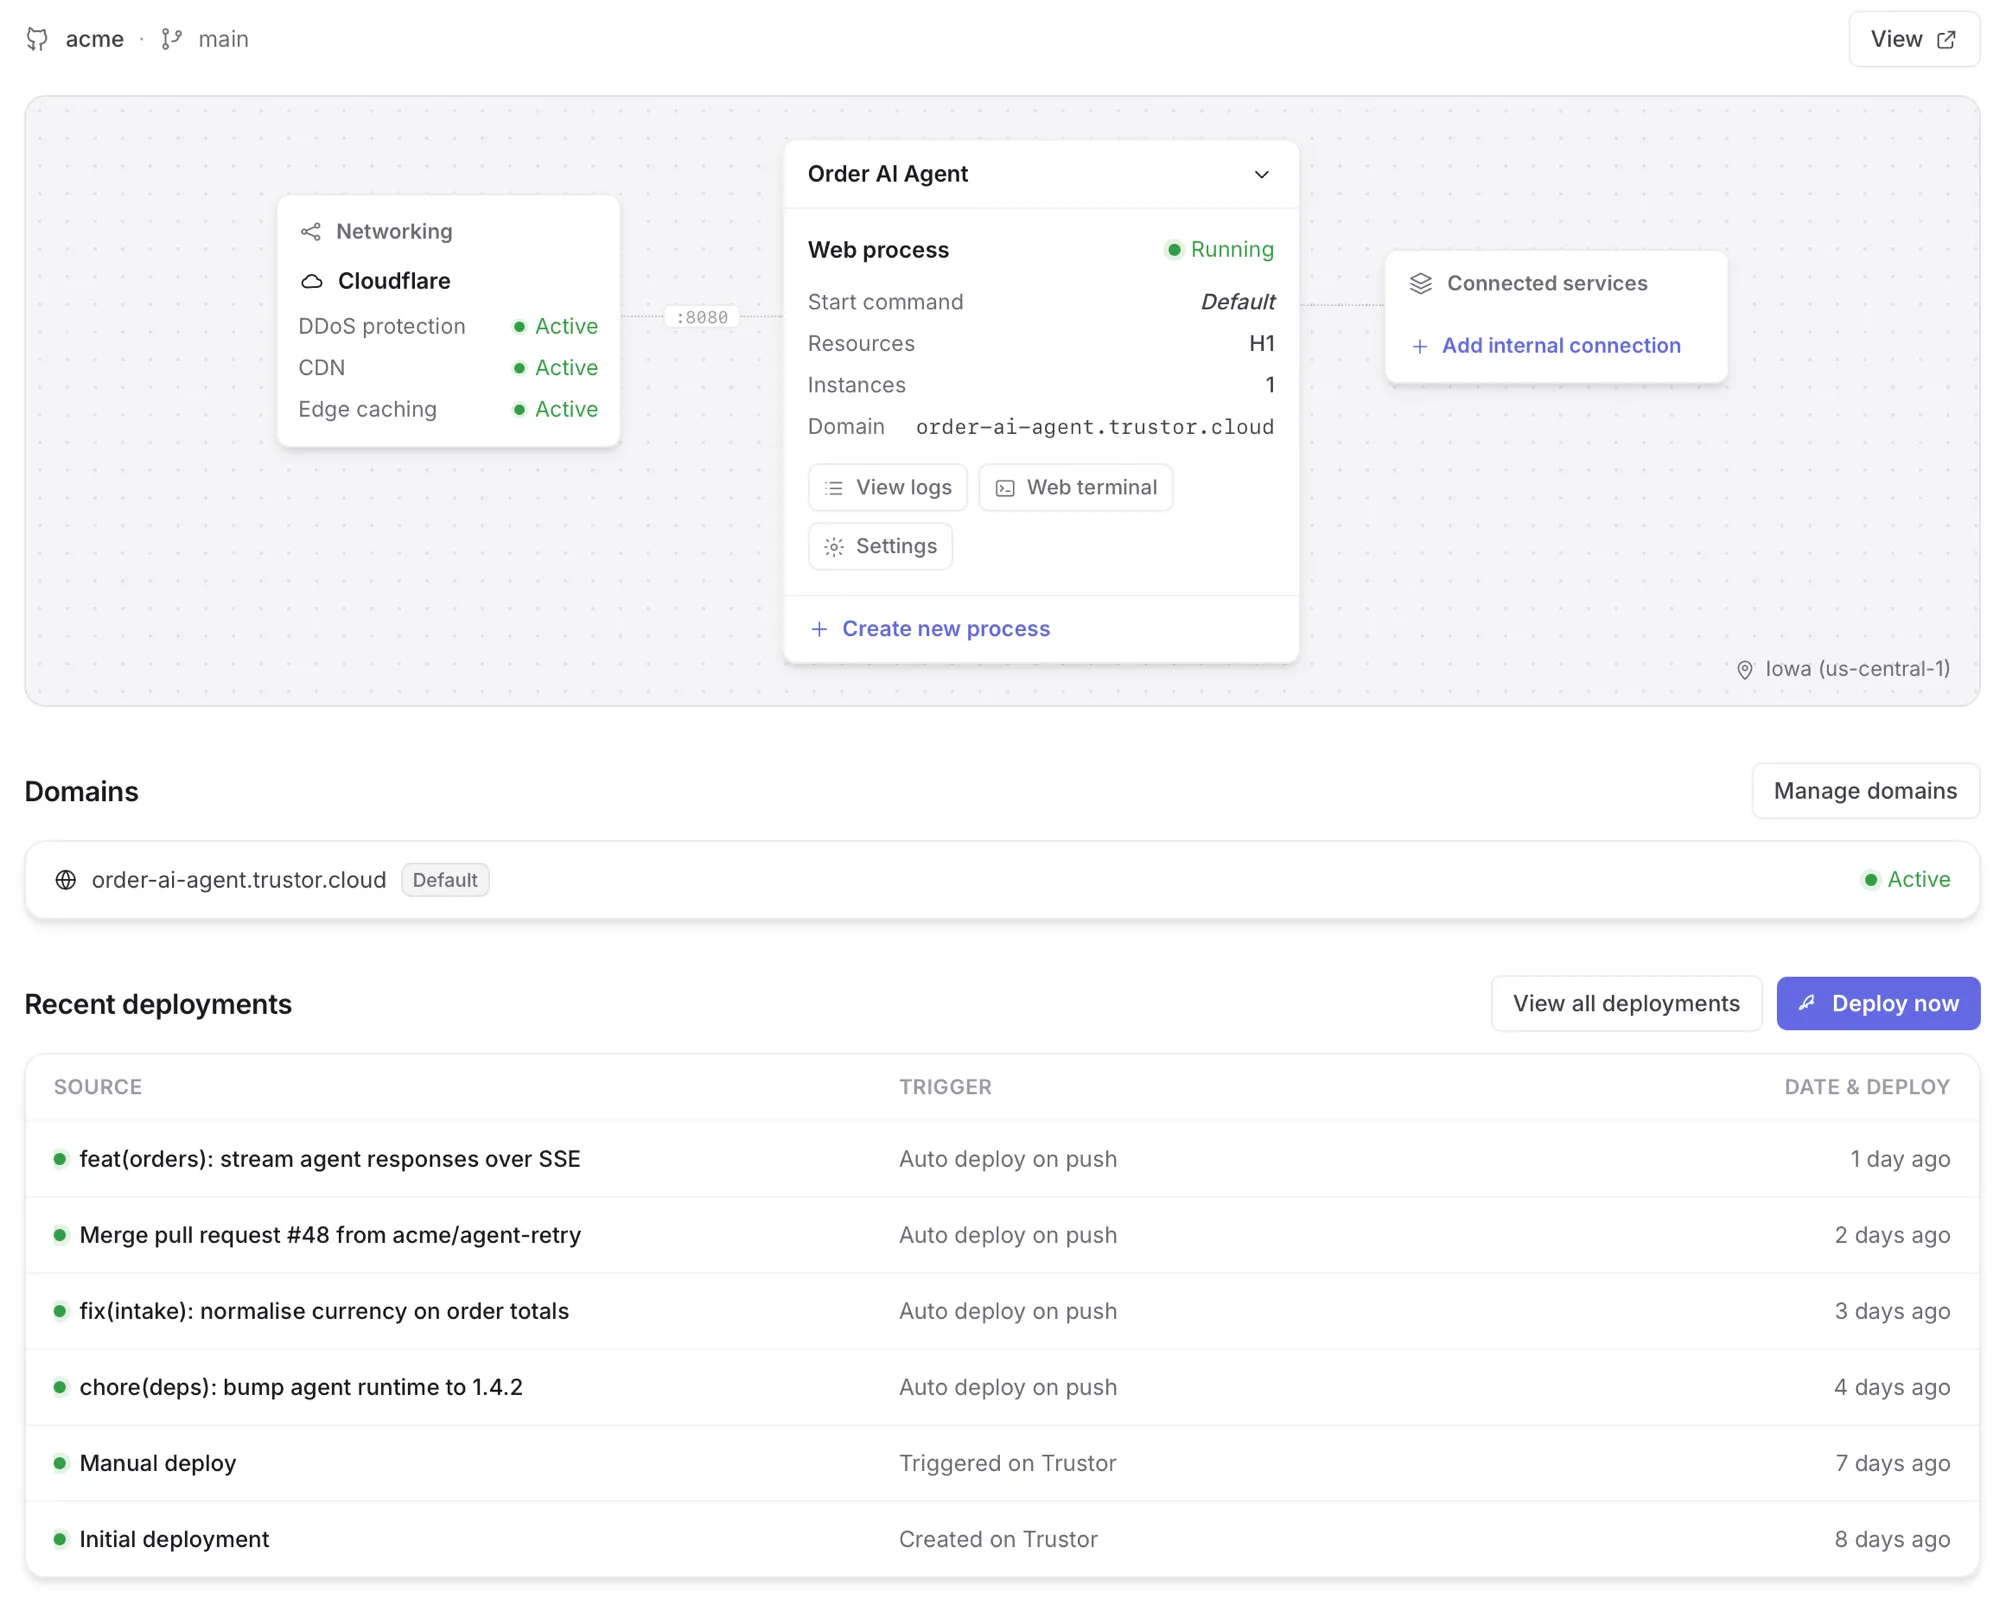Viewport: 2000px width, 1599px height.
Task: Open the Initial deployment row
Action: (x=1002, y=1540)
